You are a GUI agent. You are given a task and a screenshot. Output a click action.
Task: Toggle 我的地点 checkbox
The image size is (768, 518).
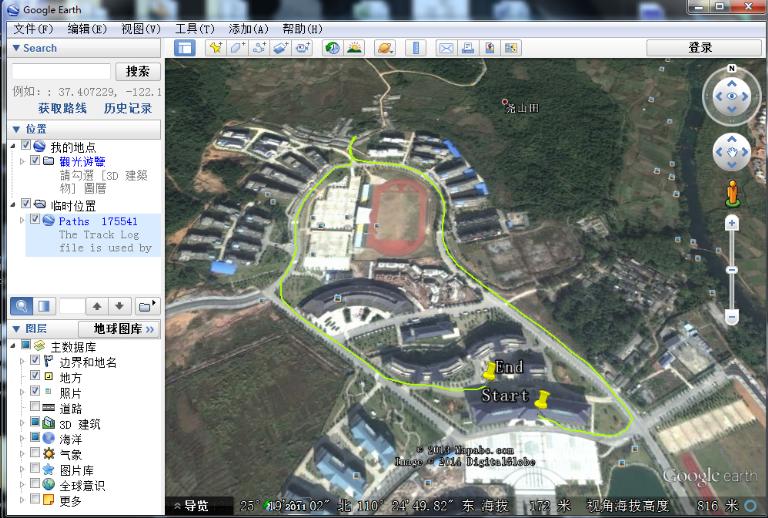click(26, 145)
